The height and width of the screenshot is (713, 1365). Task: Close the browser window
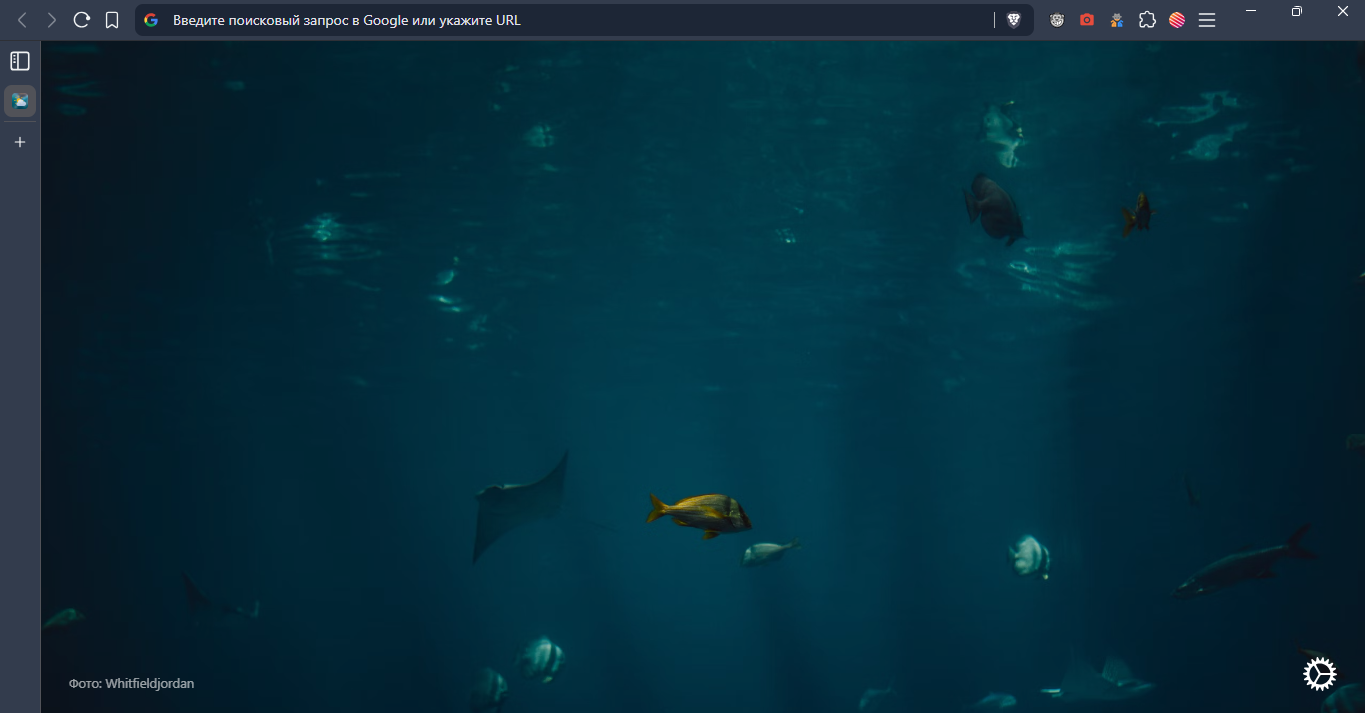click(x=1343, y=10)
